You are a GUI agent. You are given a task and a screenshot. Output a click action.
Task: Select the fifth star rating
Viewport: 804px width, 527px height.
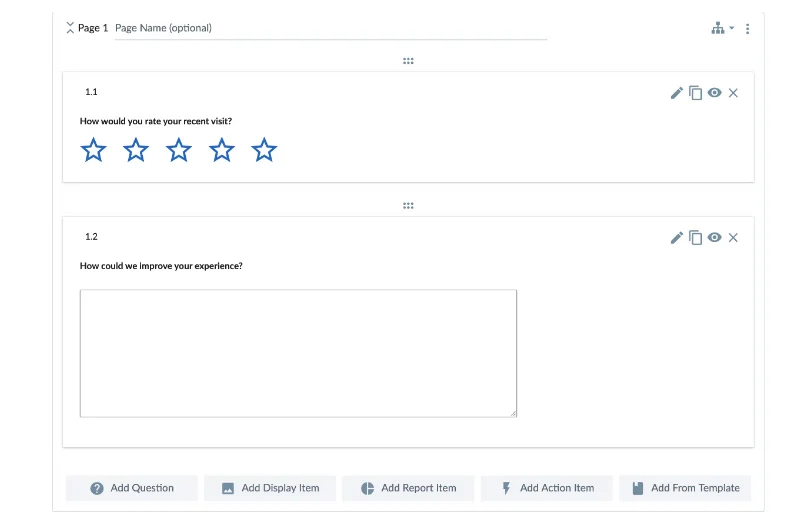264,150
